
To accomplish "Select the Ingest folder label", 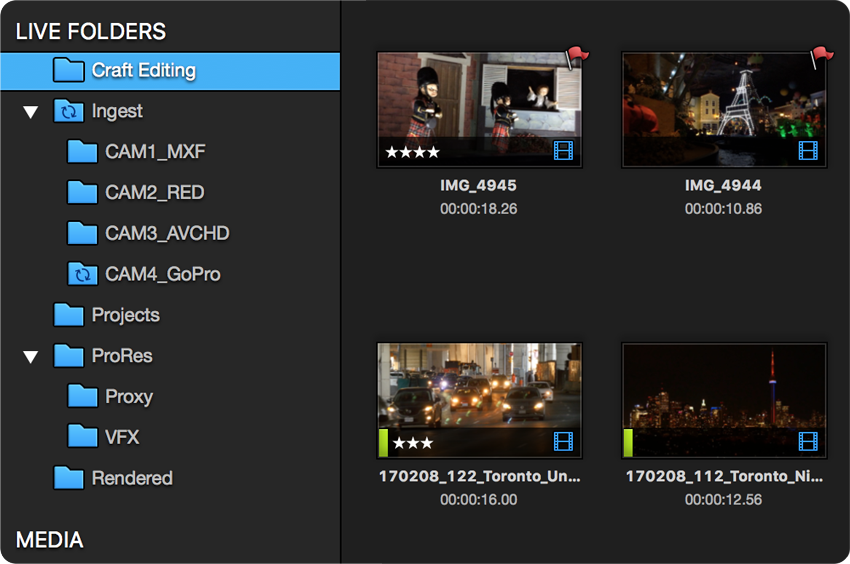I will (117, 111).
